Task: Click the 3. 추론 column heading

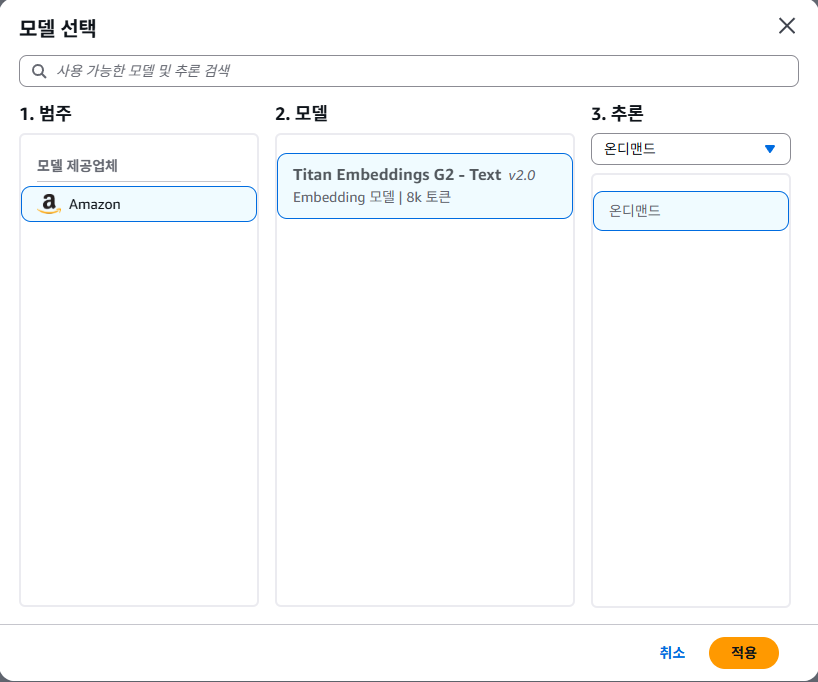Action: click(617, 113)
